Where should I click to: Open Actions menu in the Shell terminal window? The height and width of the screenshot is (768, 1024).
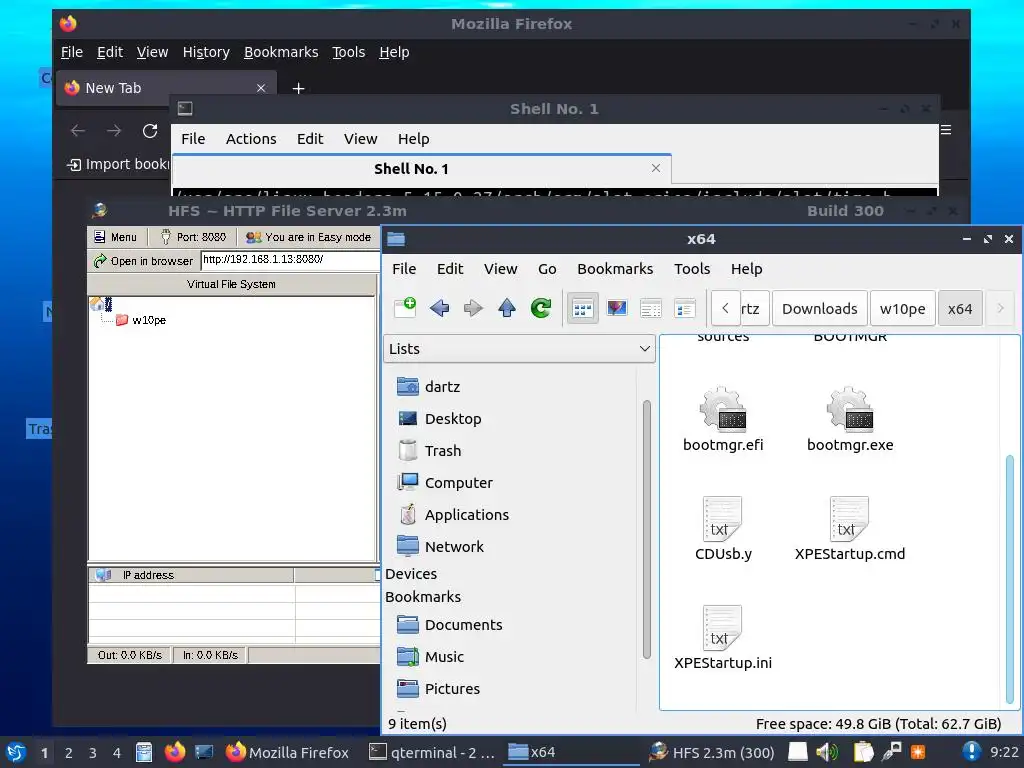pyautogui.click(x=251, y=139)
